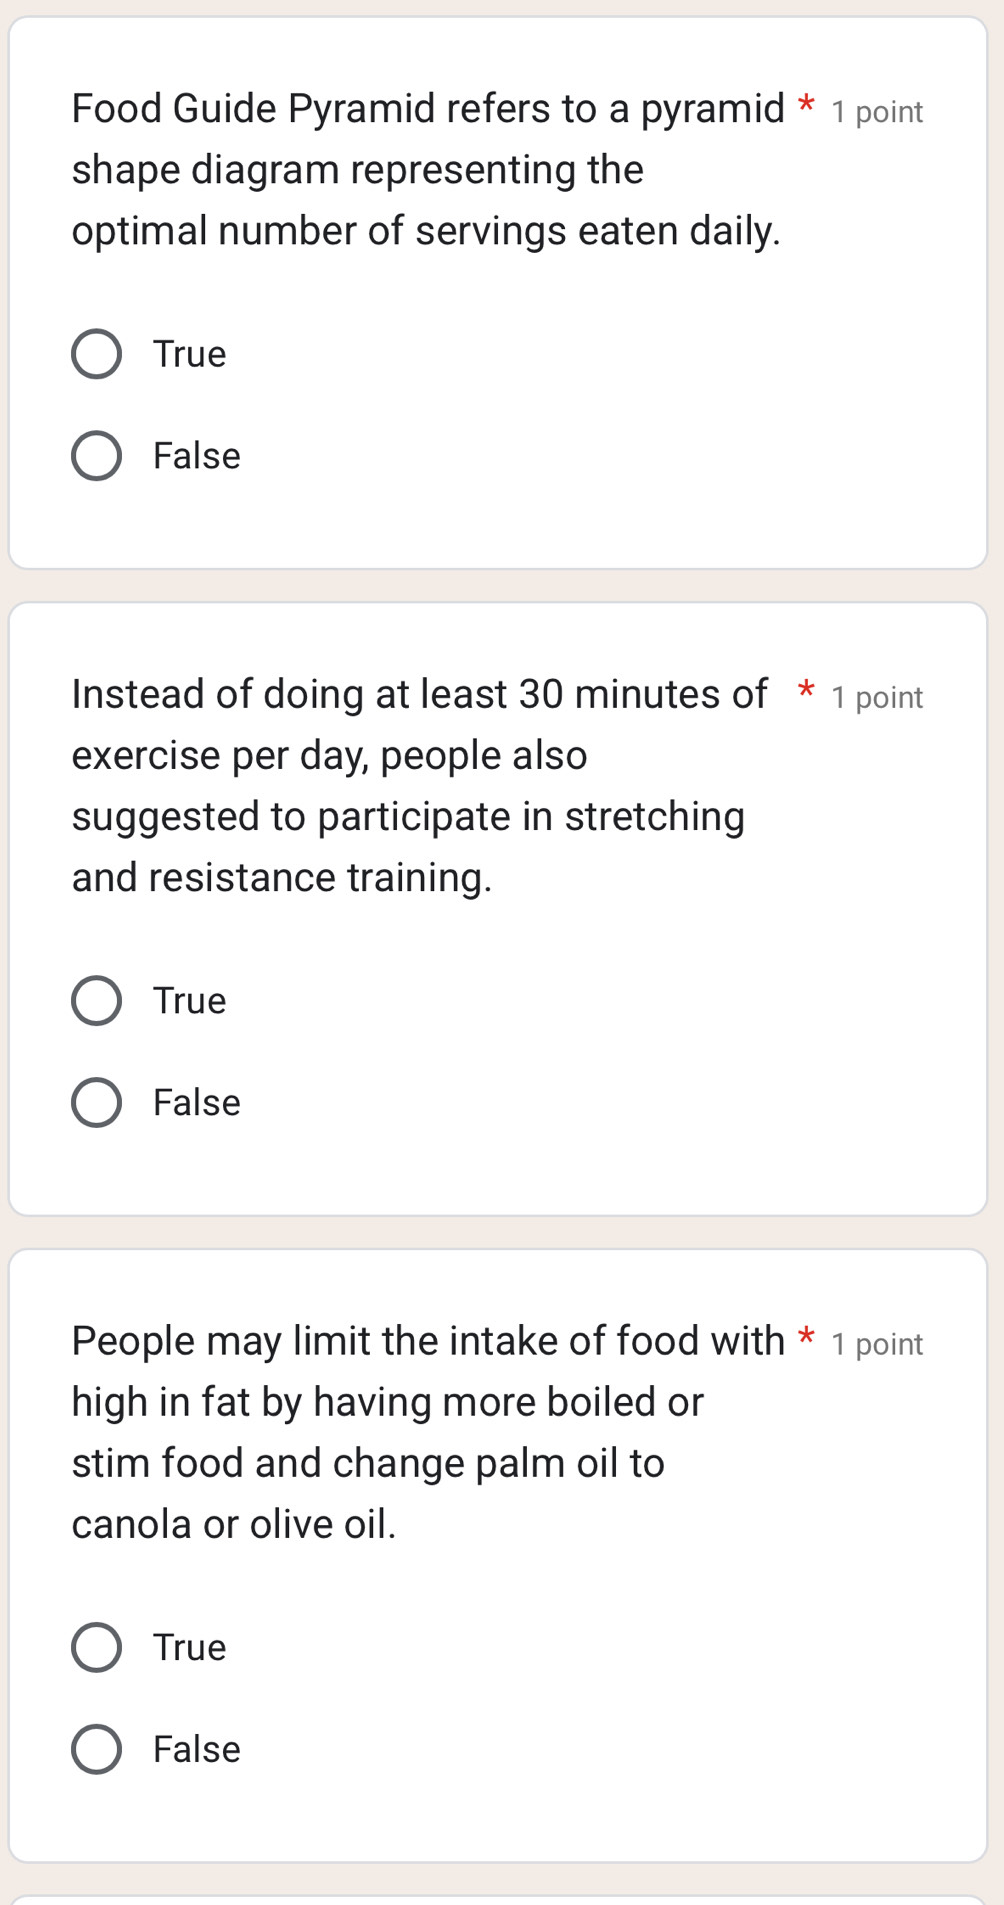The image size is (1004, 1905).
Task: Click the False label text beside its radio button
Action: (x=196, y=455)
